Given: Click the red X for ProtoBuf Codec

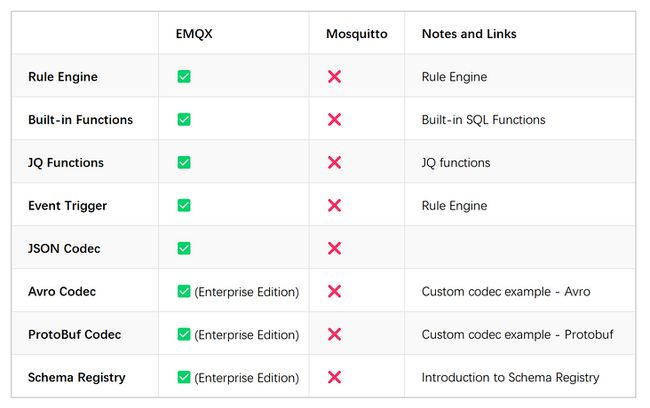Looking at the screenshot, I should [x=334, y=334].
